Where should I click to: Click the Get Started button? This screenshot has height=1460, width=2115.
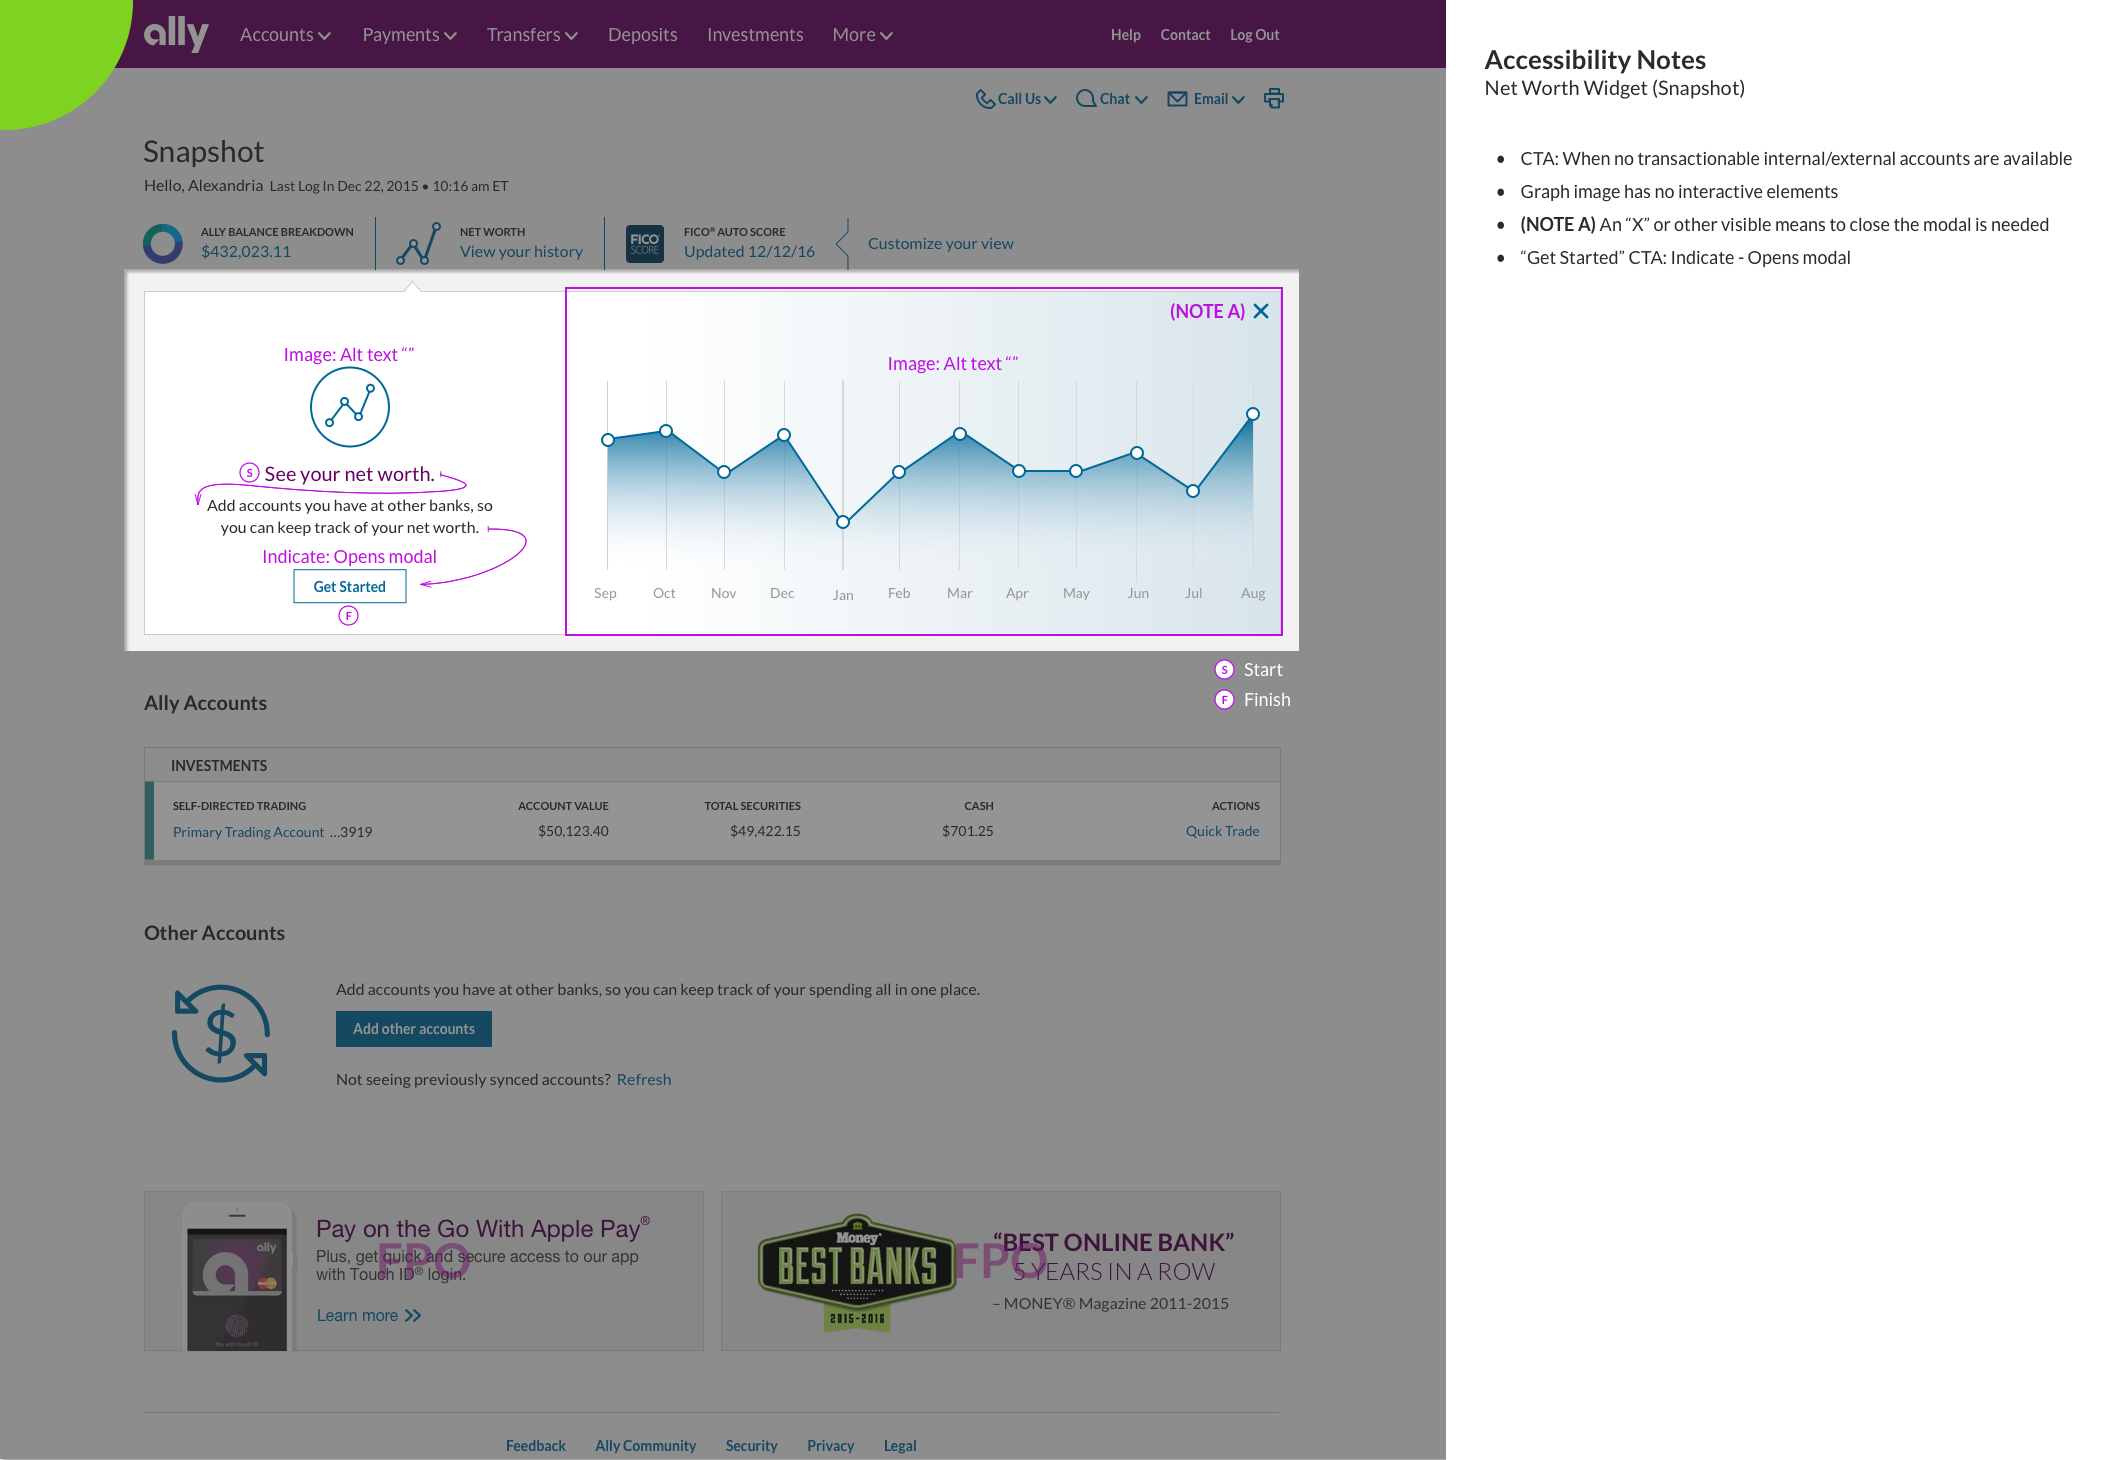[349, 586]
